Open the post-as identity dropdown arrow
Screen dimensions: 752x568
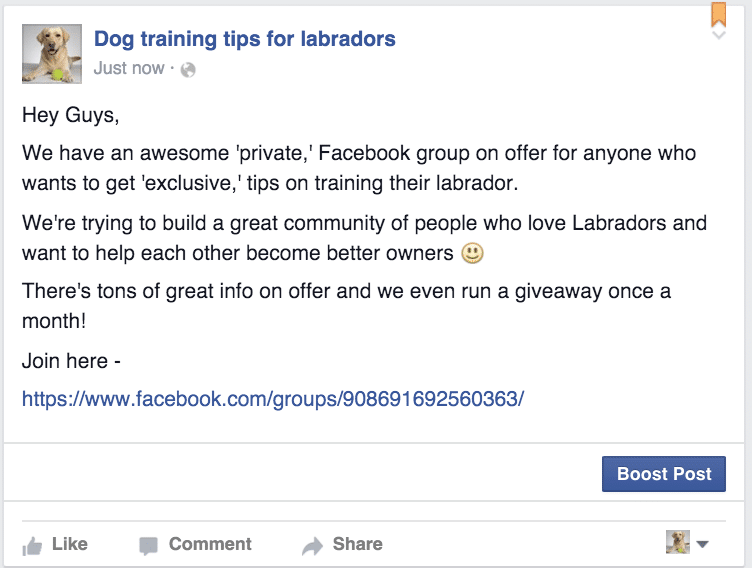703,544
